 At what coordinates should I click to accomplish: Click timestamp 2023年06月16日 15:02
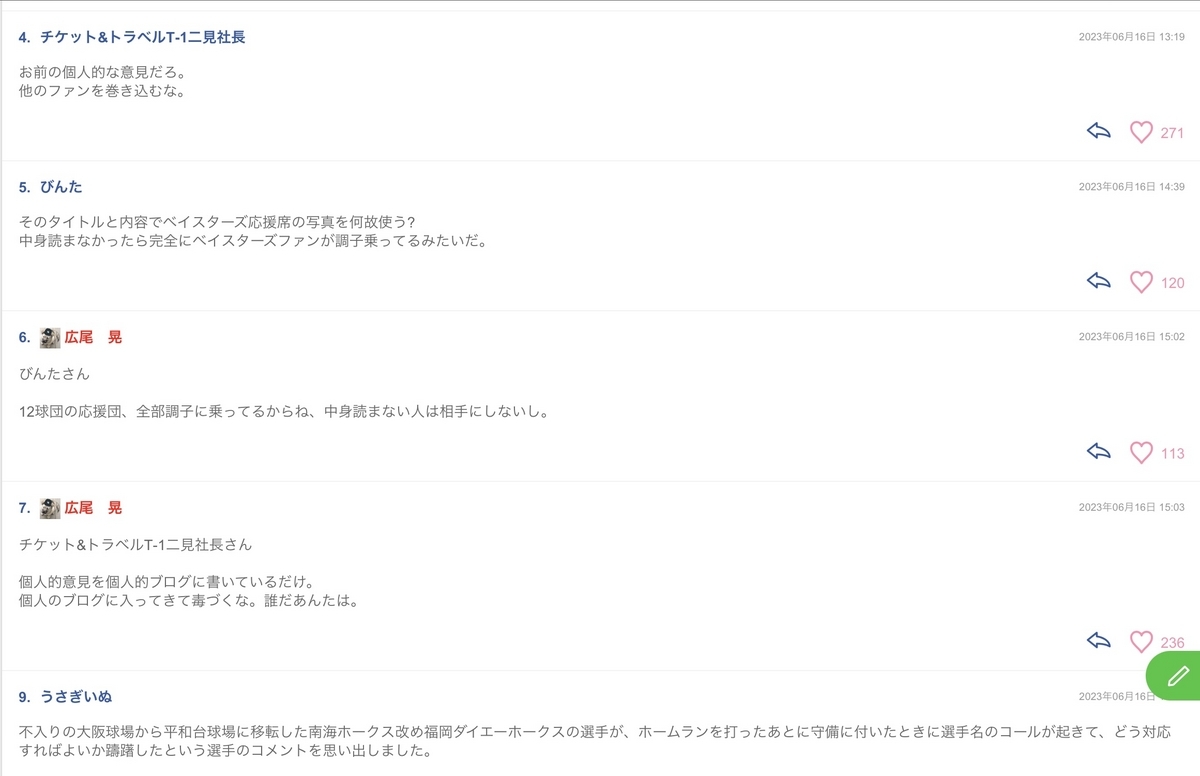pyautogui.click(x=1132, y=336)
